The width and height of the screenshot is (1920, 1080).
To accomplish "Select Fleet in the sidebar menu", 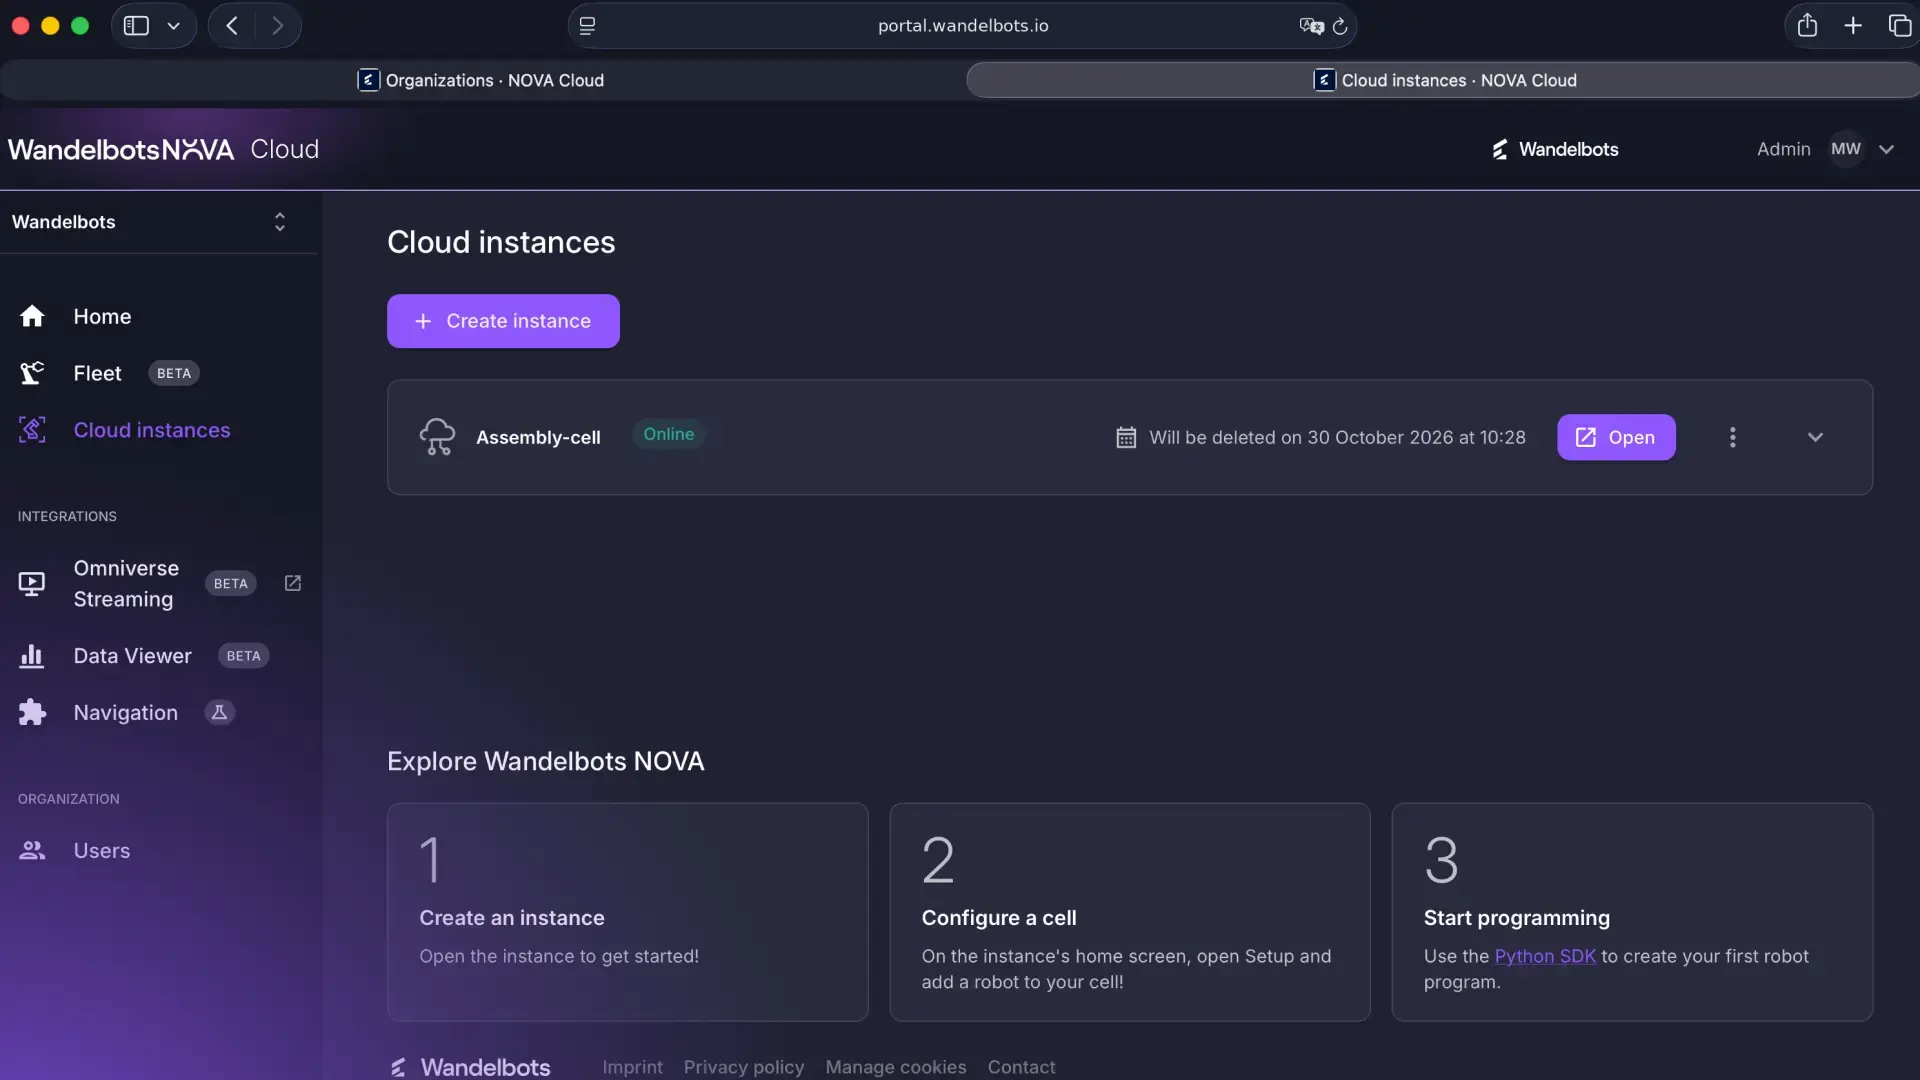I will click(97, 373).
